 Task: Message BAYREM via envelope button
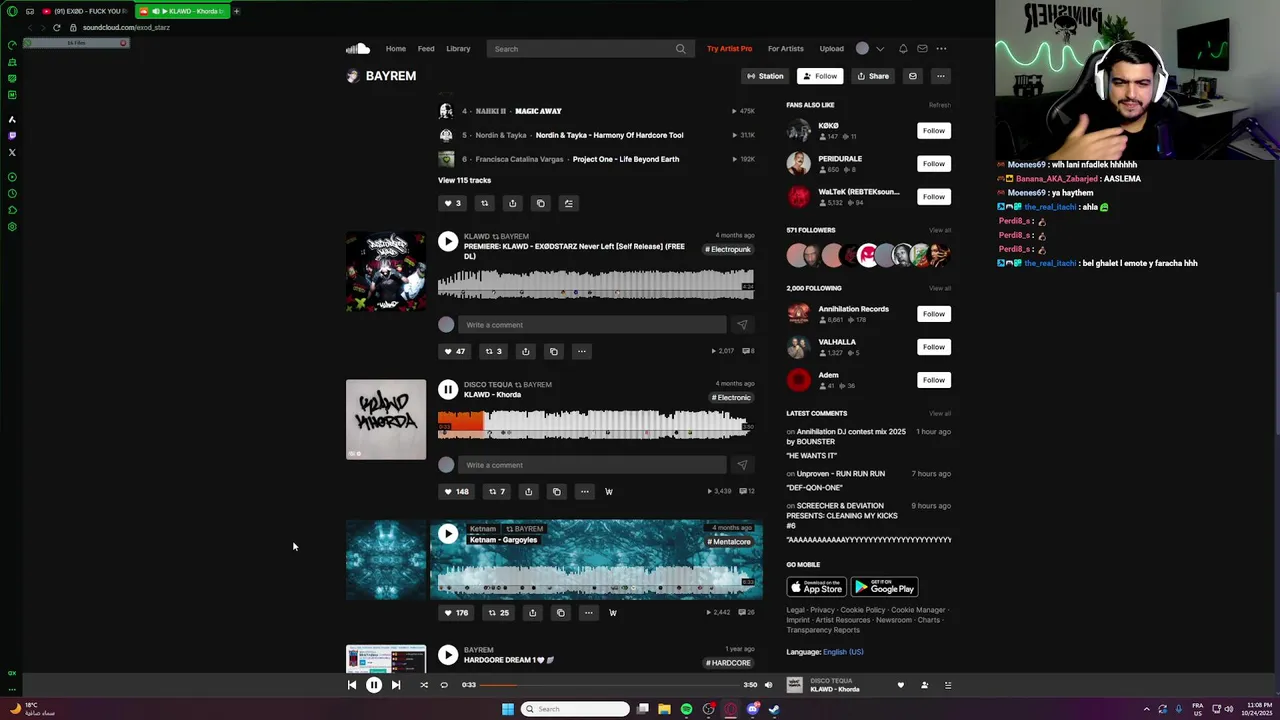click(x=912, y=76)
